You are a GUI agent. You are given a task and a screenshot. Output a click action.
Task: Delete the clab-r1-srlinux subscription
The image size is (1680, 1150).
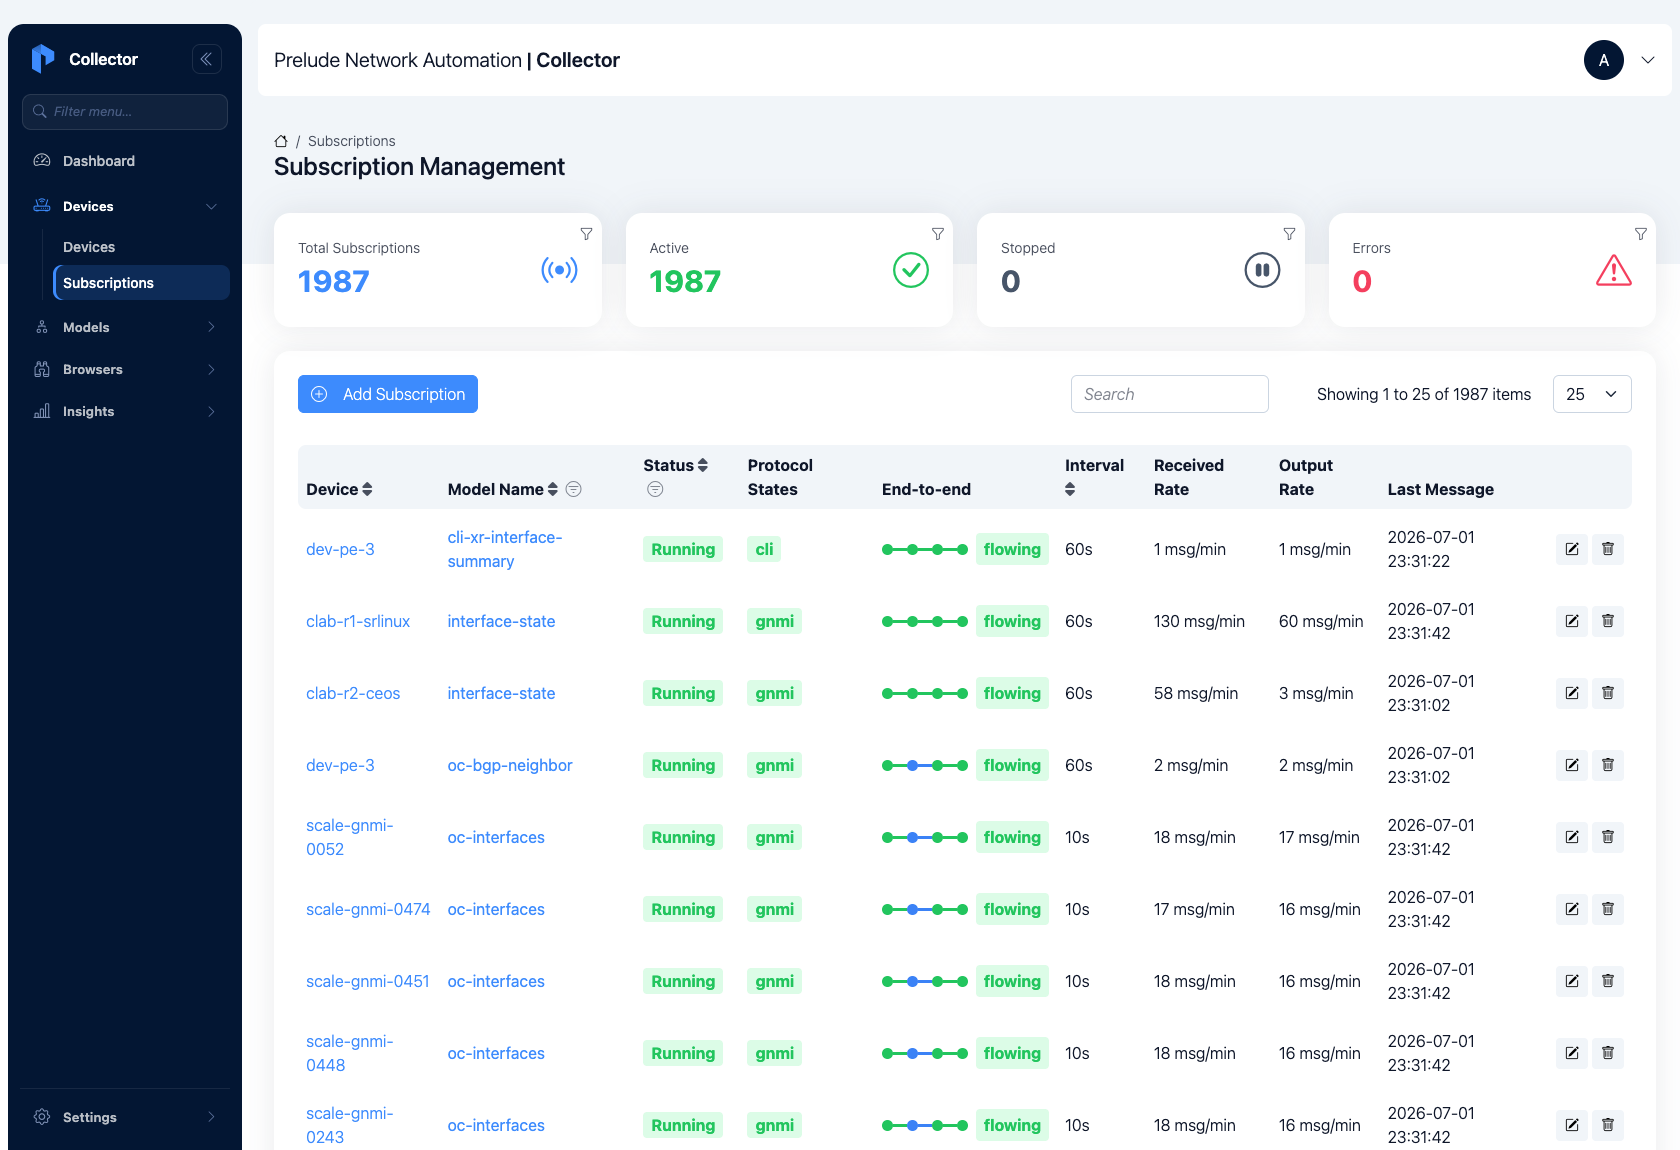pyautogui.click(x=1608, y=621)
